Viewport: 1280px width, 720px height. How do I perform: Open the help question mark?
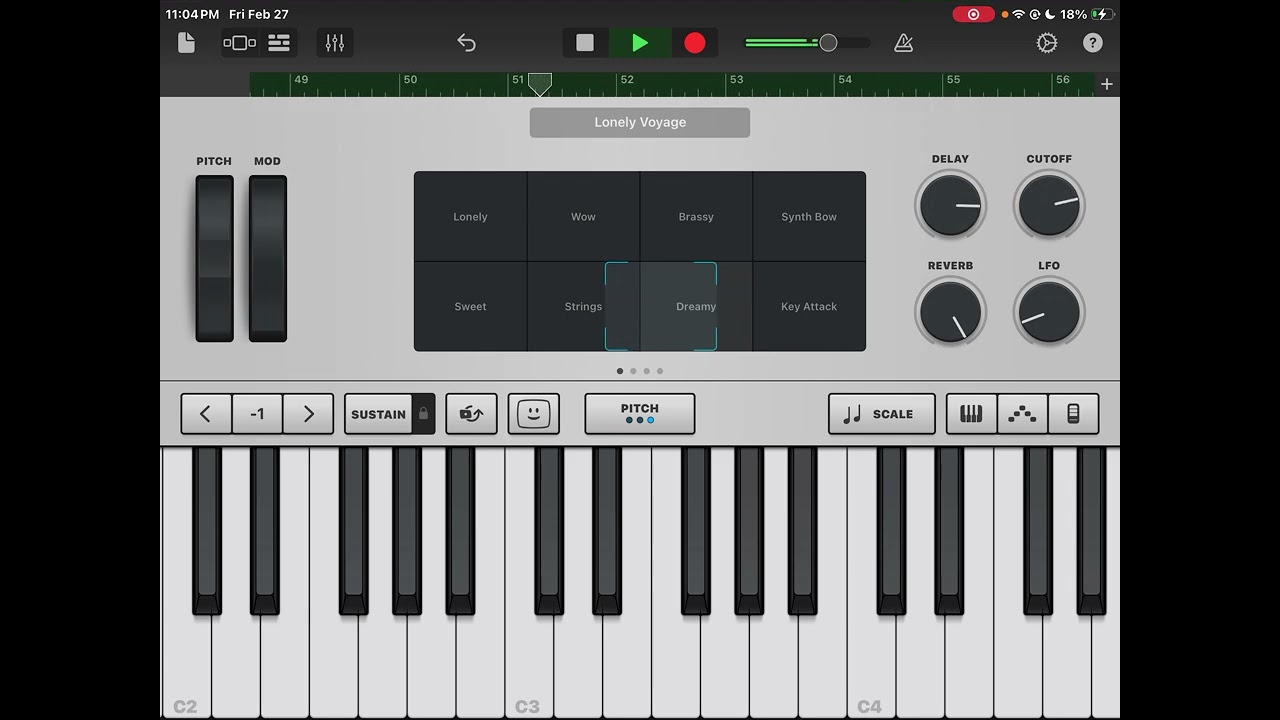(x=1093, y=43)
